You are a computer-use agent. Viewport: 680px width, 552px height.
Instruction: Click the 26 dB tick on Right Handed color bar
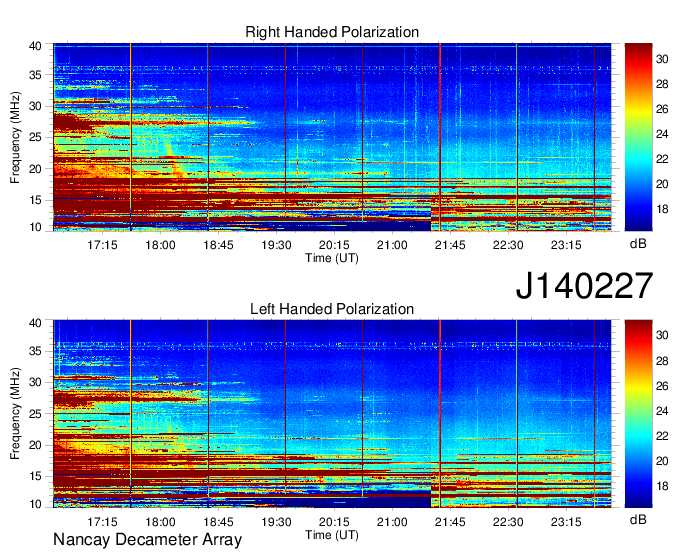click(x=662, y=109)
